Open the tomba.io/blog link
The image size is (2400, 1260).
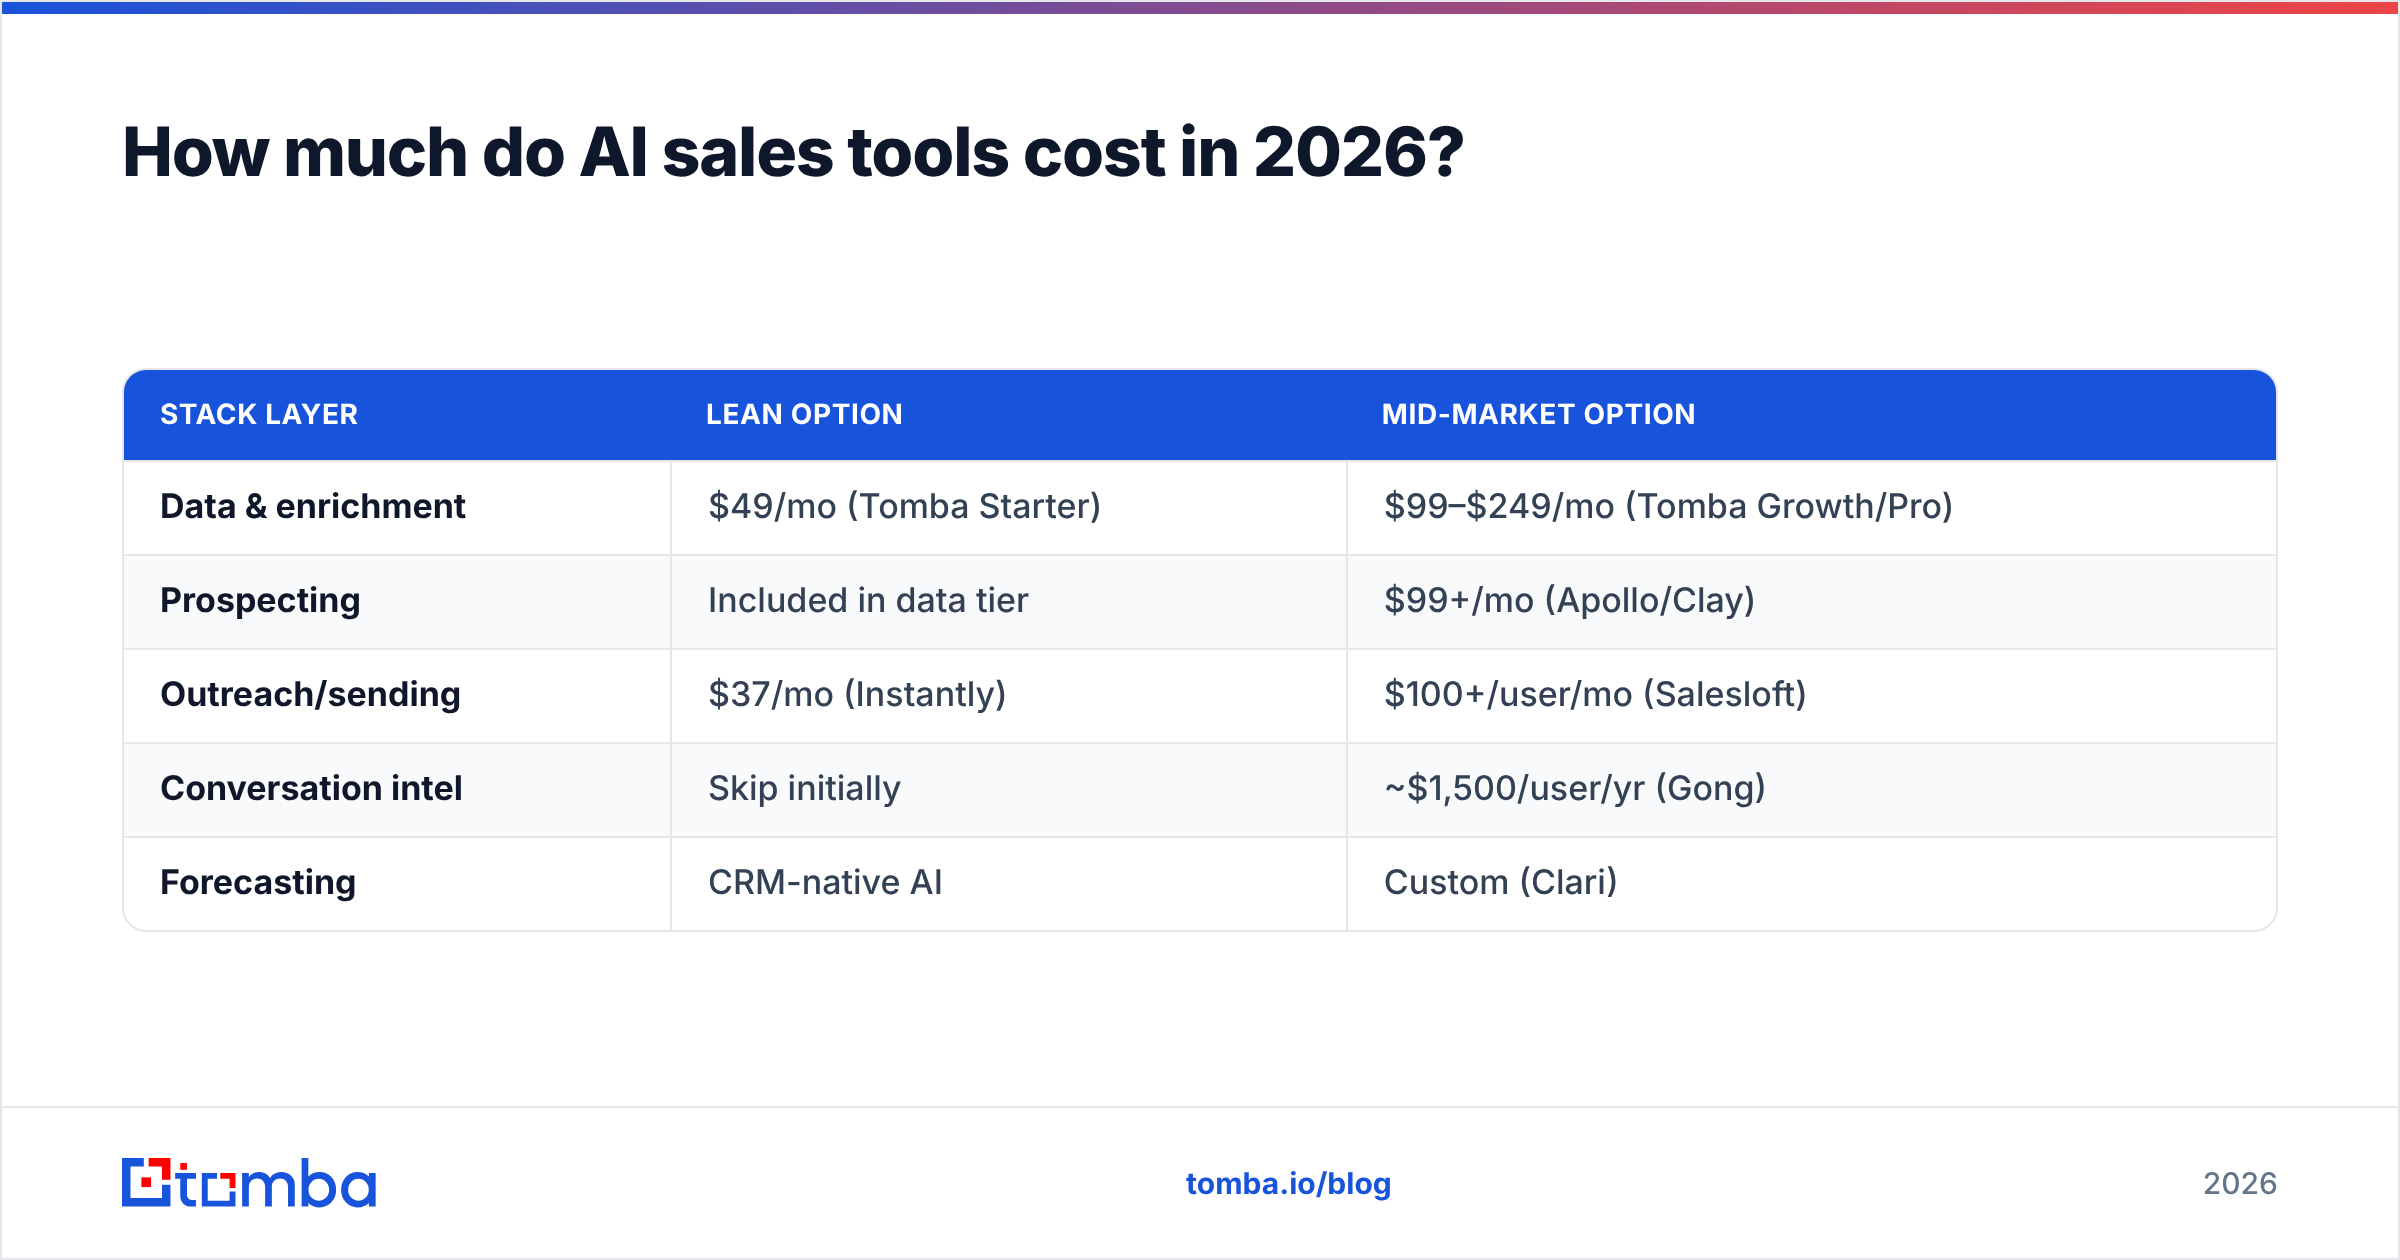pyautogui.click(x=1288, y=1184)
